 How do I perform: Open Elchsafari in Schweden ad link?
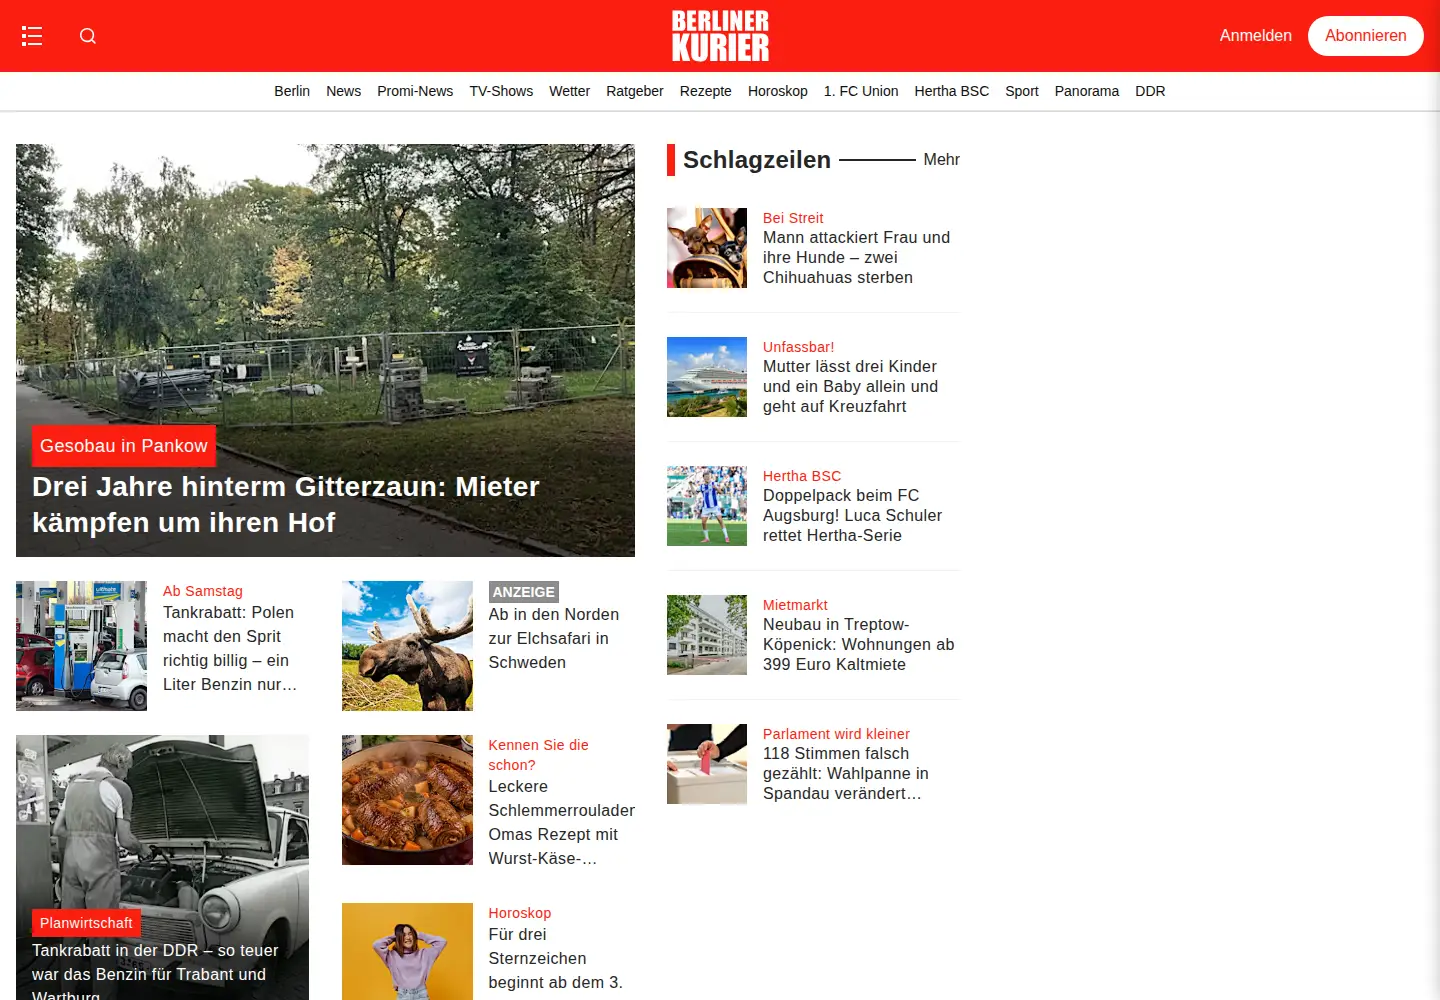(x=553, y=639)
